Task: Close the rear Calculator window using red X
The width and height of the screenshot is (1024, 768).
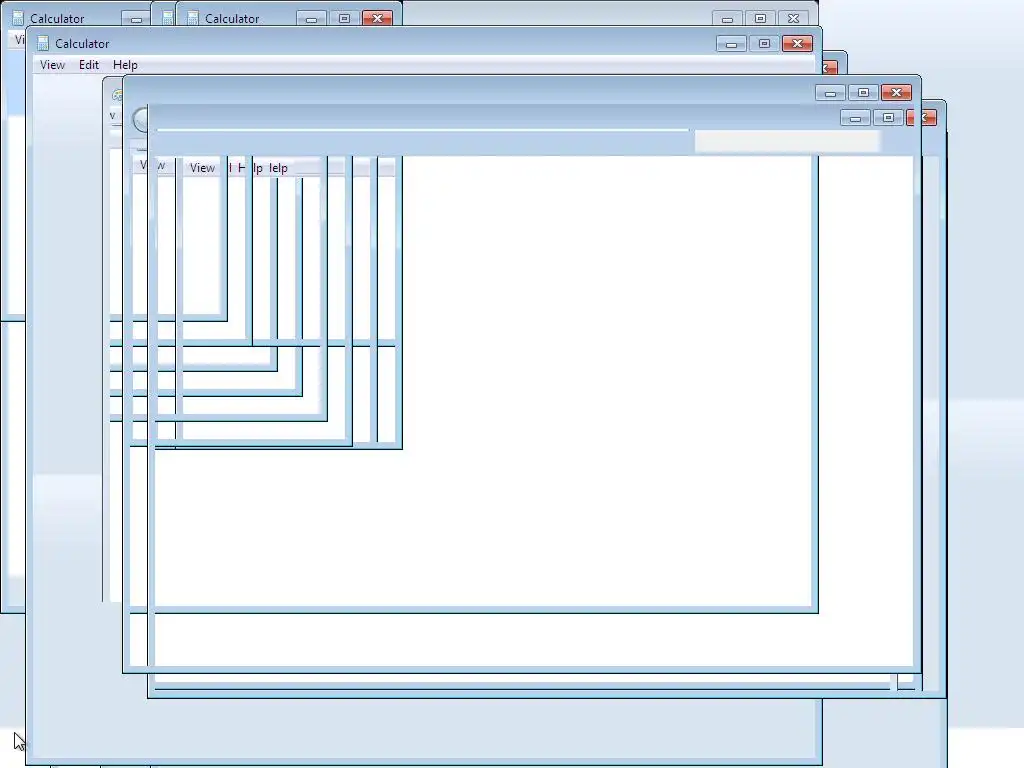Action: (377, 18)
